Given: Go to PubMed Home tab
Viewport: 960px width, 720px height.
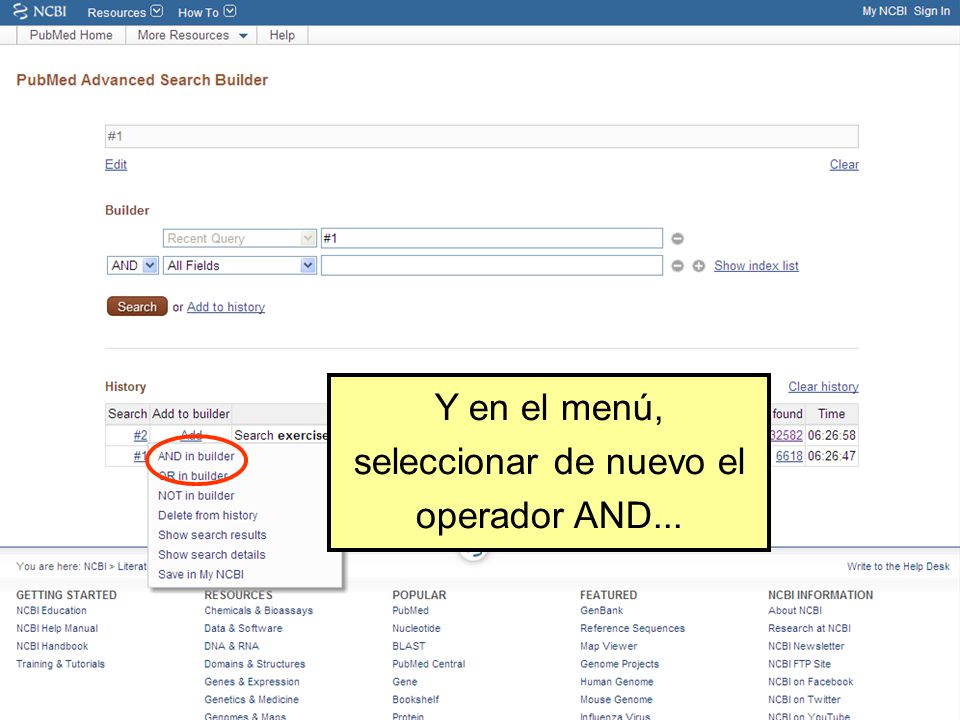Looking at the screenshot, I should click(x=71, y=36).
